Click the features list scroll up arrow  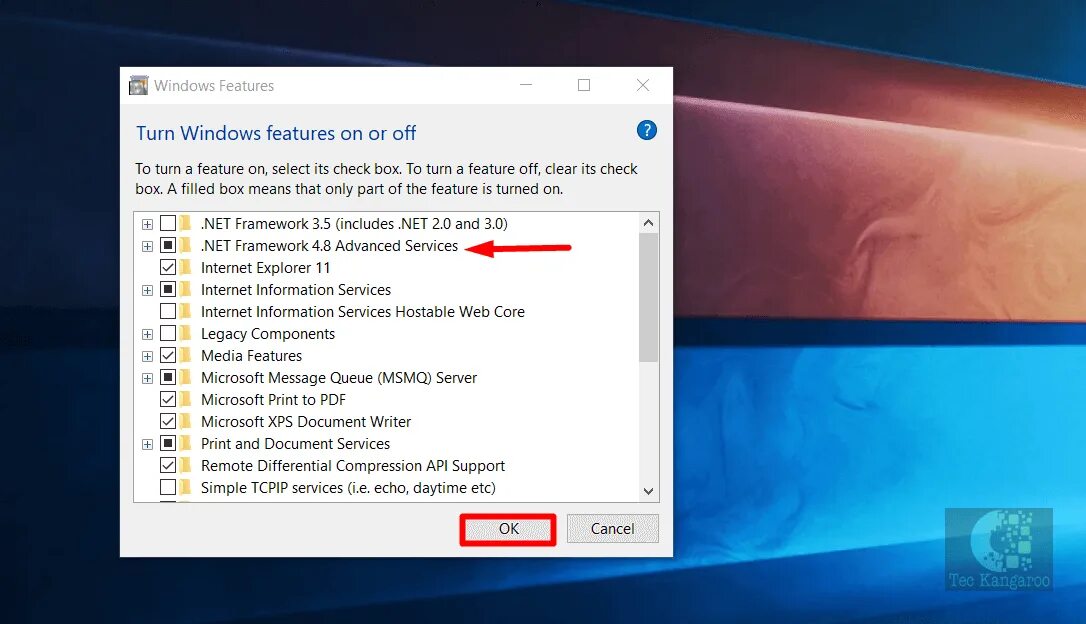(648, 222)
